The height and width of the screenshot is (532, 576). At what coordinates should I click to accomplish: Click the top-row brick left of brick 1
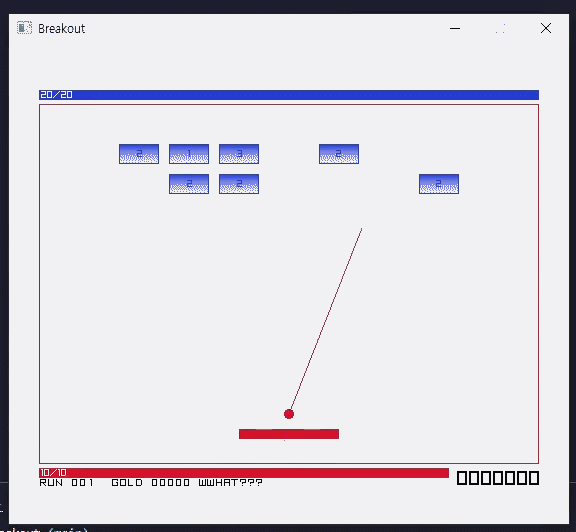pyautogui.click(x=139, y=154)
